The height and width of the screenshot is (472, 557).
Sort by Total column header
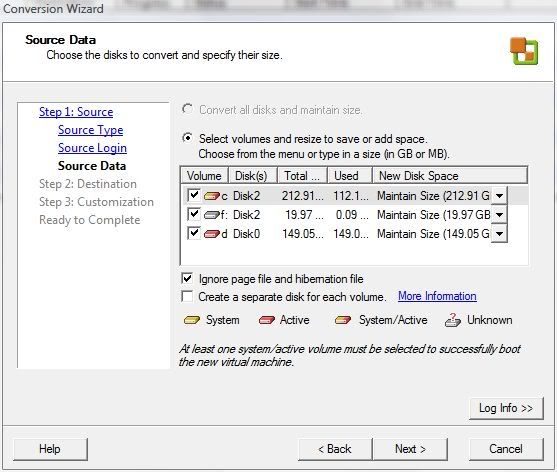302,176
